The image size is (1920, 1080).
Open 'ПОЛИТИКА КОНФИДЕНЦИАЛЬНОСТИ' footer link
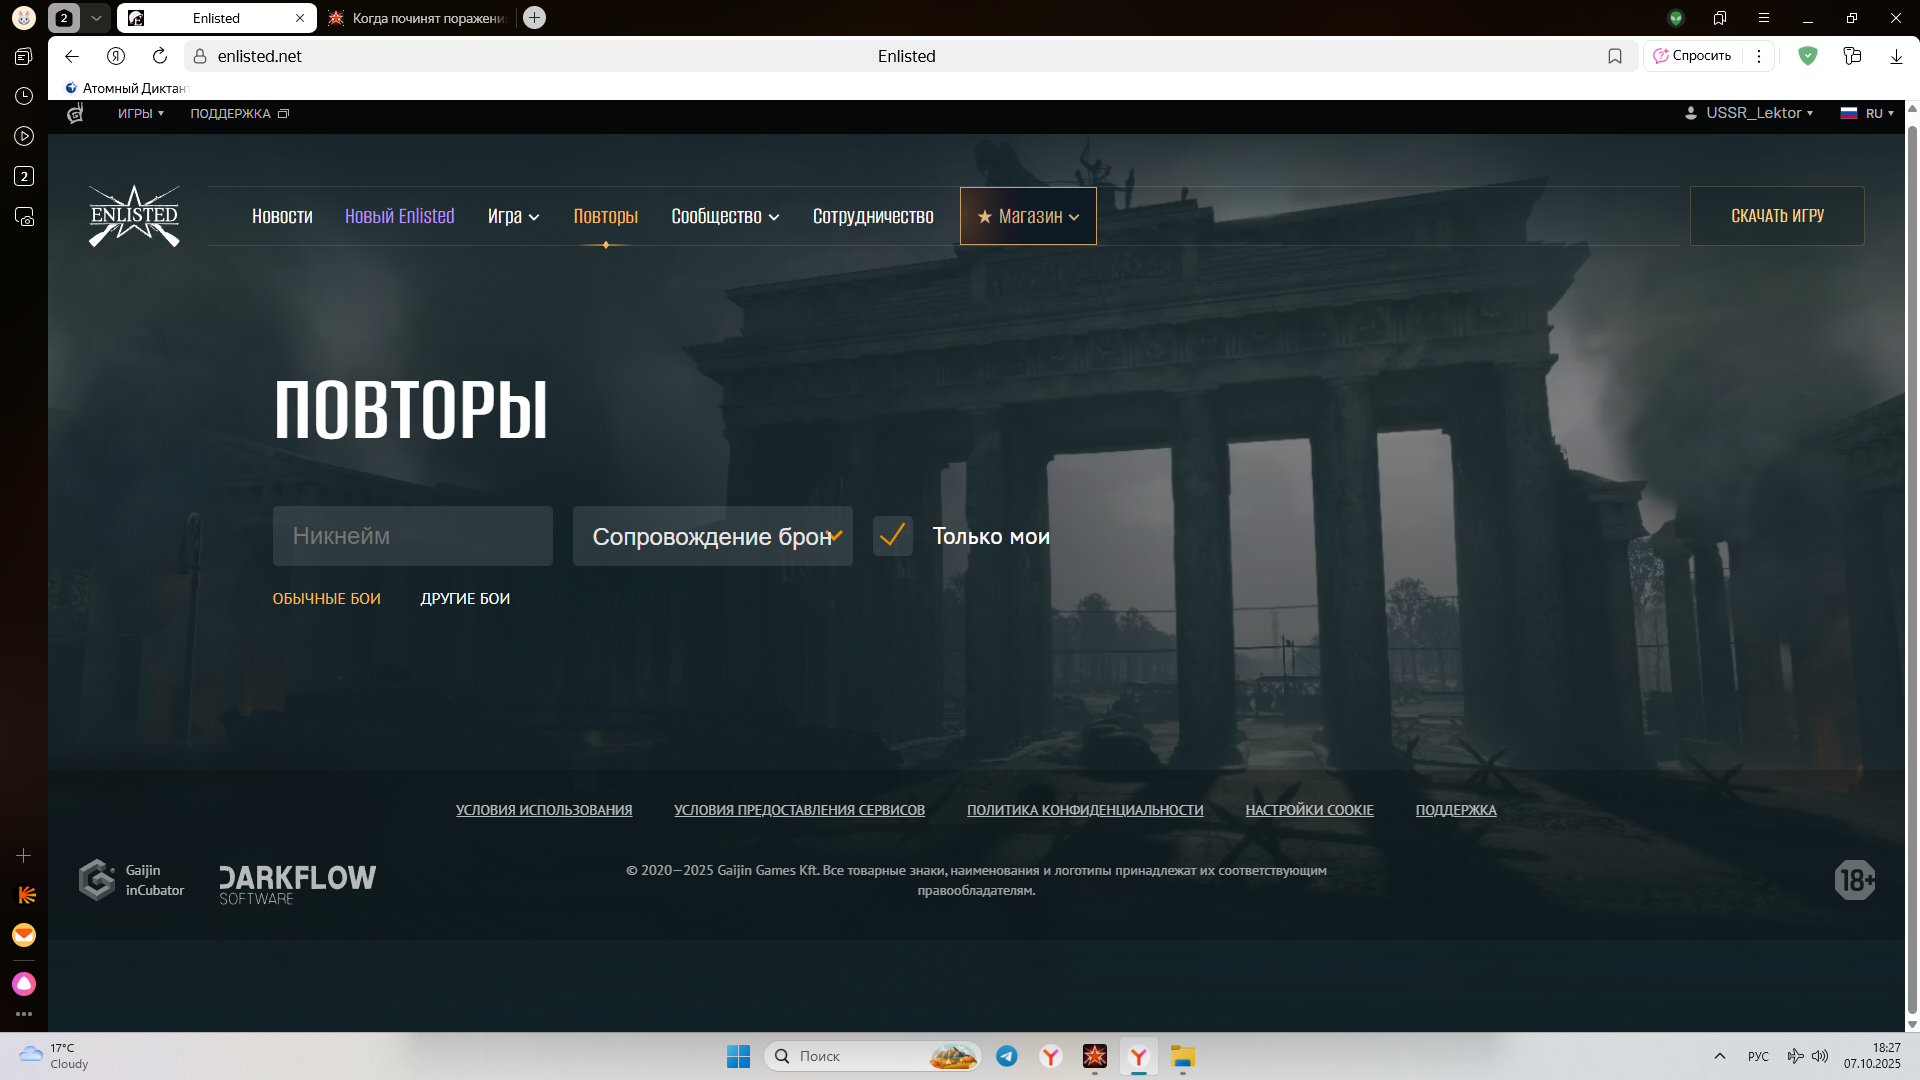pyautogui.click(x=1084, y=810)
